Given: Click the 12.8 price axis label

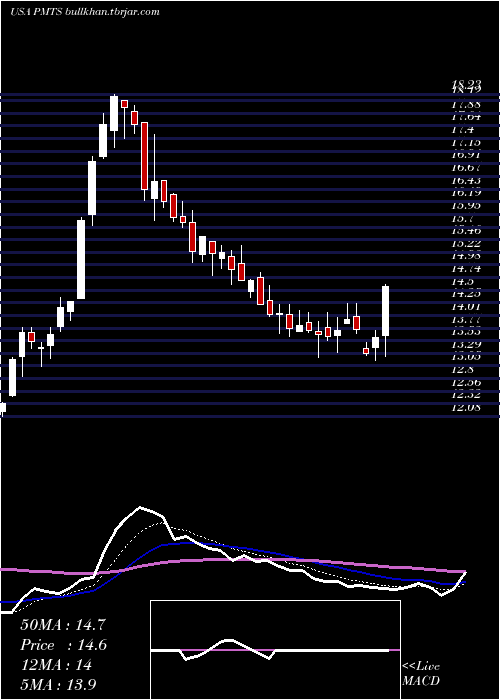Looking at the screenshot, I should click(x=462, y=369).
